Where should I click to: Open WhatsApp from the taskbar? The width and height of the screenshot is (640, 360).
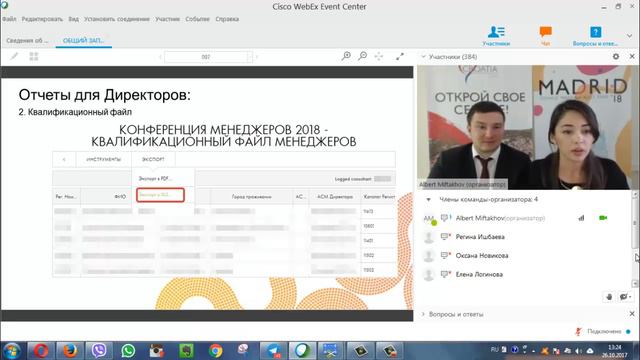click(x=128, y=351)
